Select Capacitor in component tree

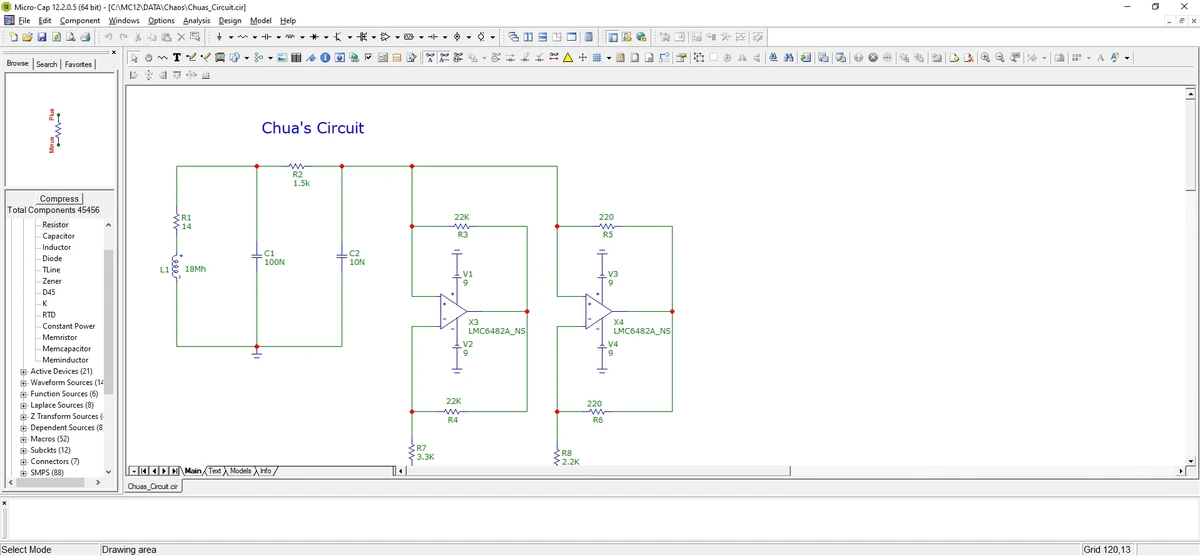pos(58,236)
